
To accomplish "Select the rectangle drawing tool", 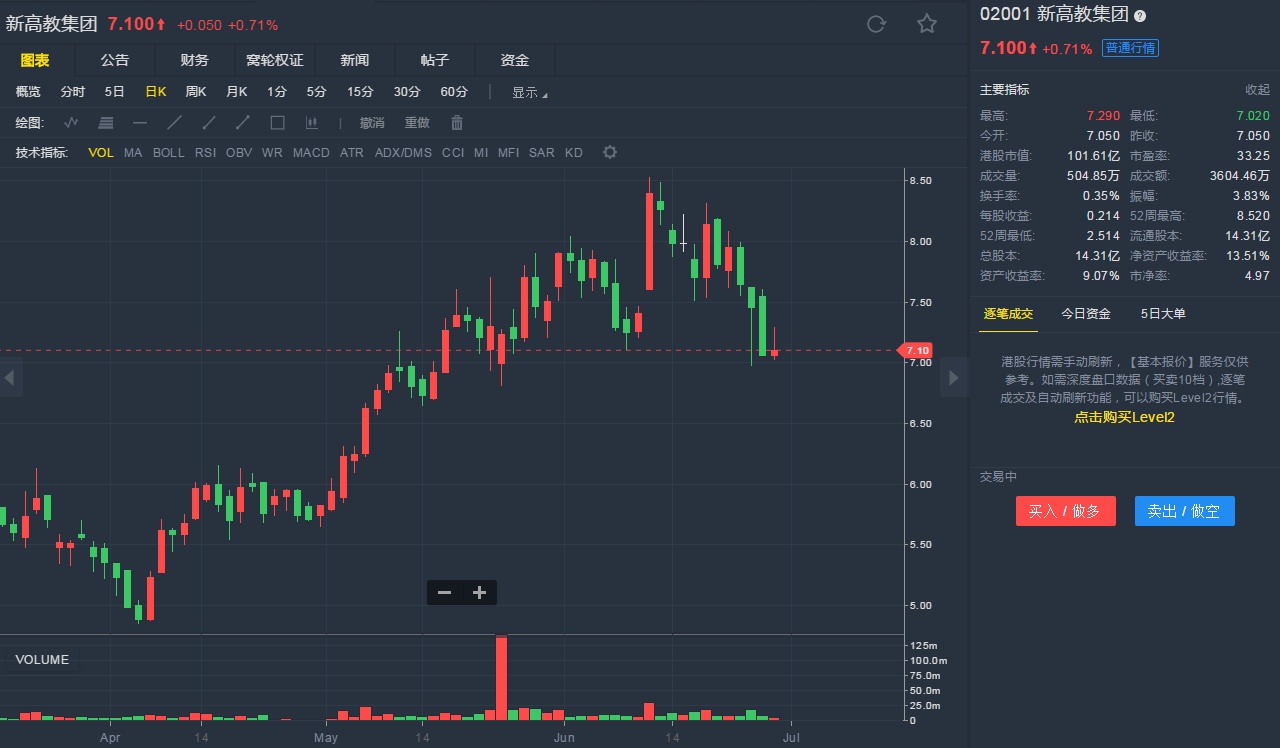I will pyautogui.click(x=278, y=123).
